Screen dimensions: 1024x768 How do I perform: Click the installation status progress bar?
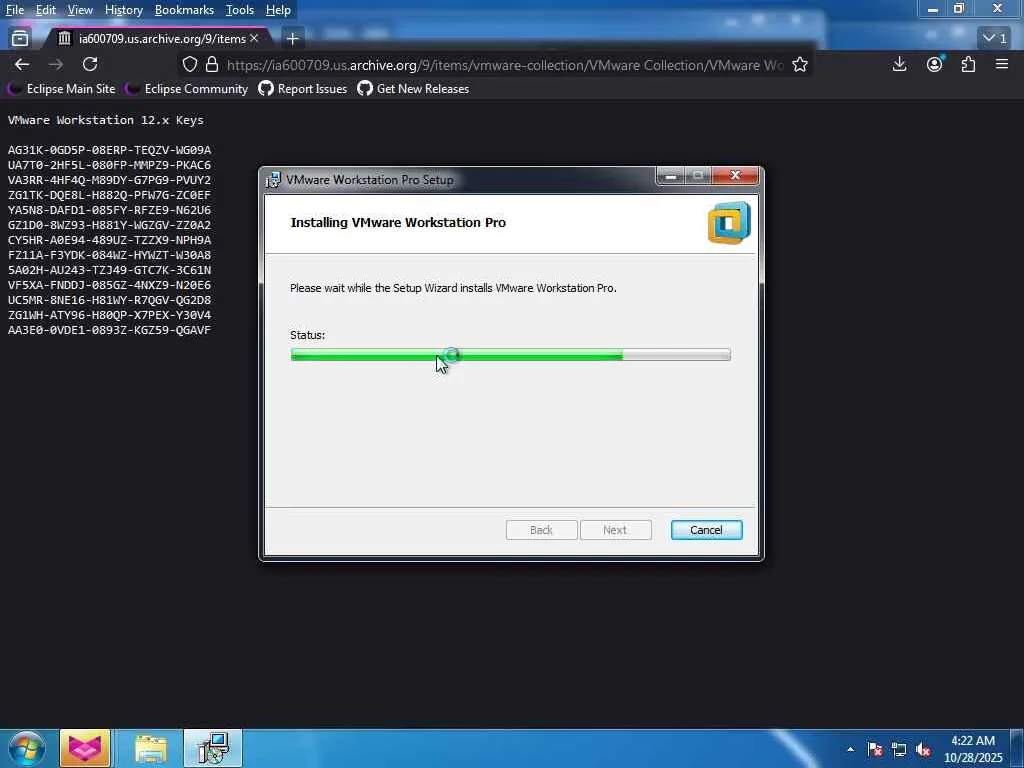pos(511,355)
